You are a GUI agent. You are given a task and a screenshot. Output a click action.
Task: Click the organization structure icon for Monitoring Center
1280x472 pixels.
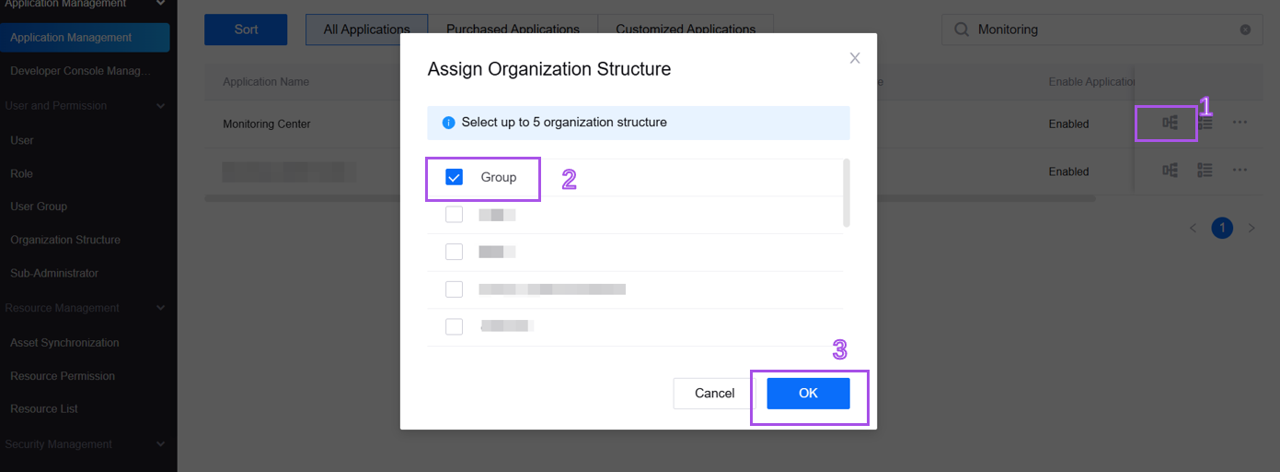pos(1169,123)
